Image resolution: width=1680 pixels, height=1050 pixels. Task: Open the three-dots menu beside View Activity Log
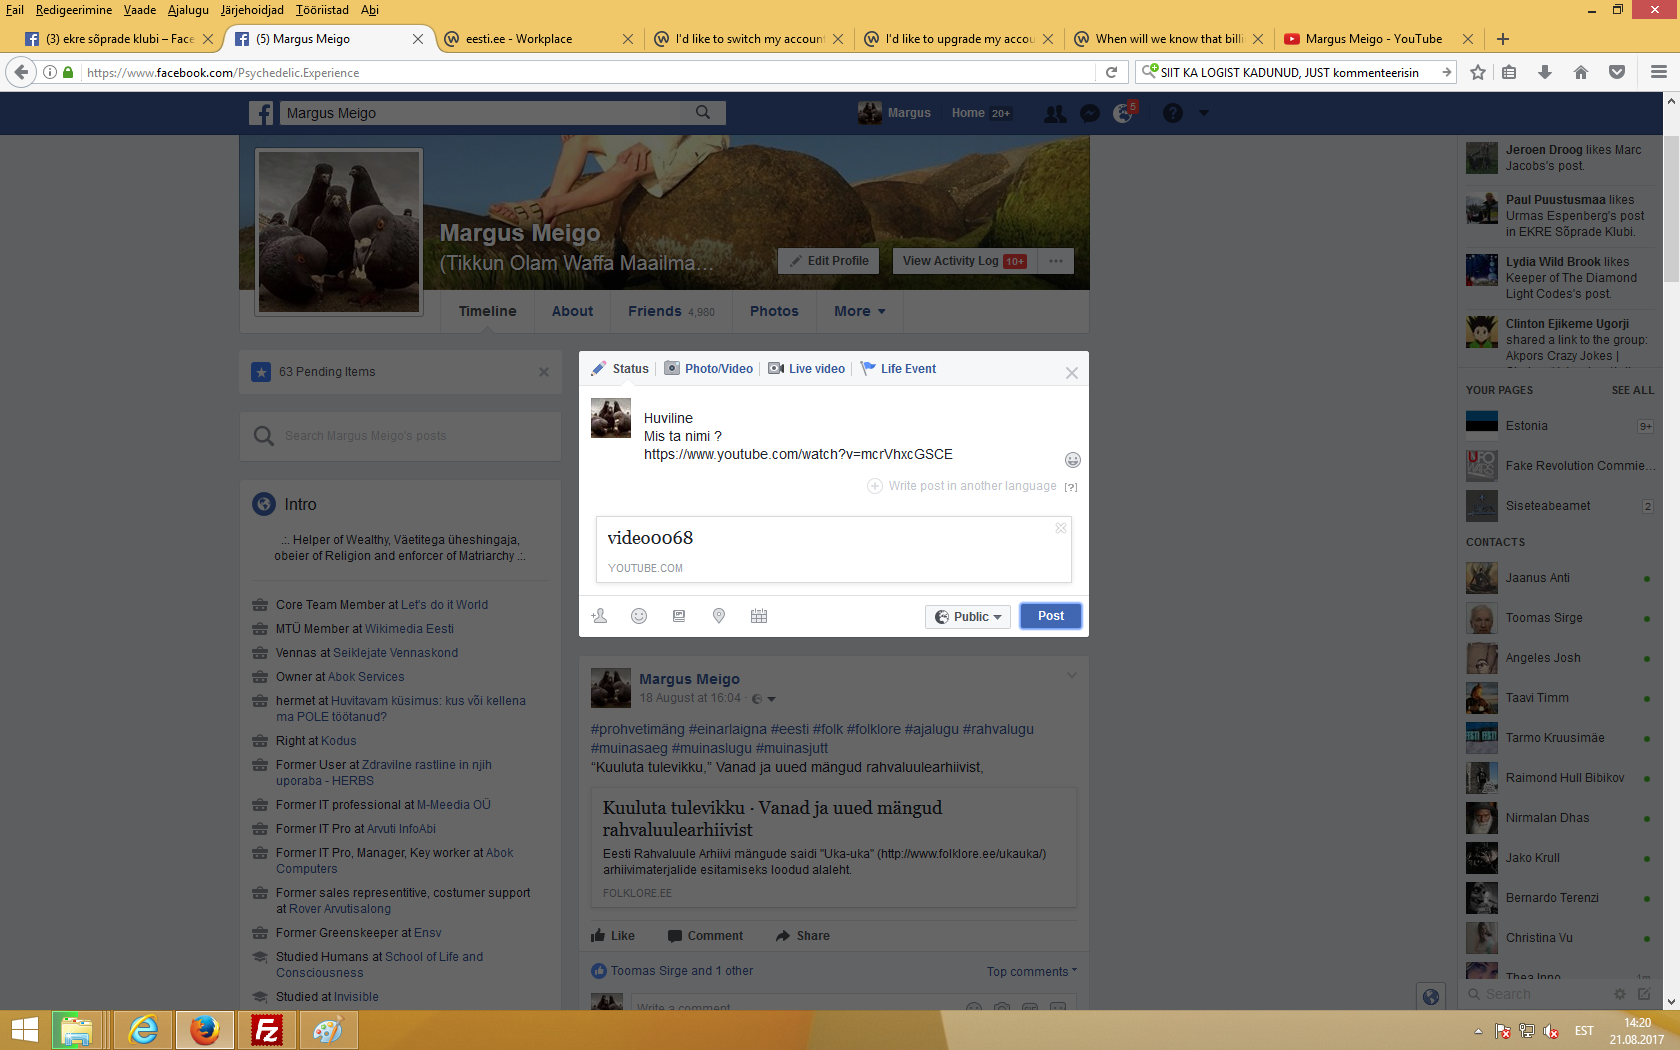[x=1056, y=261]
